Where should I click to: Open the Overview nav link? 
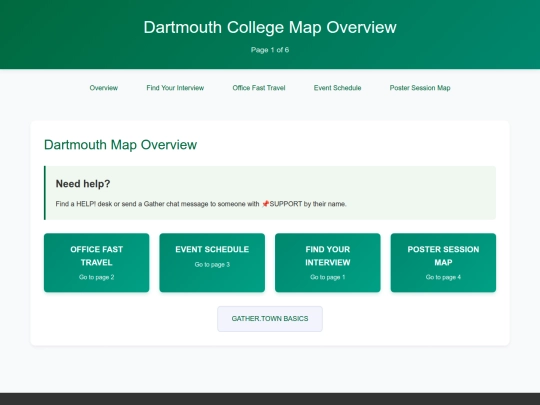tap(104, 88)
